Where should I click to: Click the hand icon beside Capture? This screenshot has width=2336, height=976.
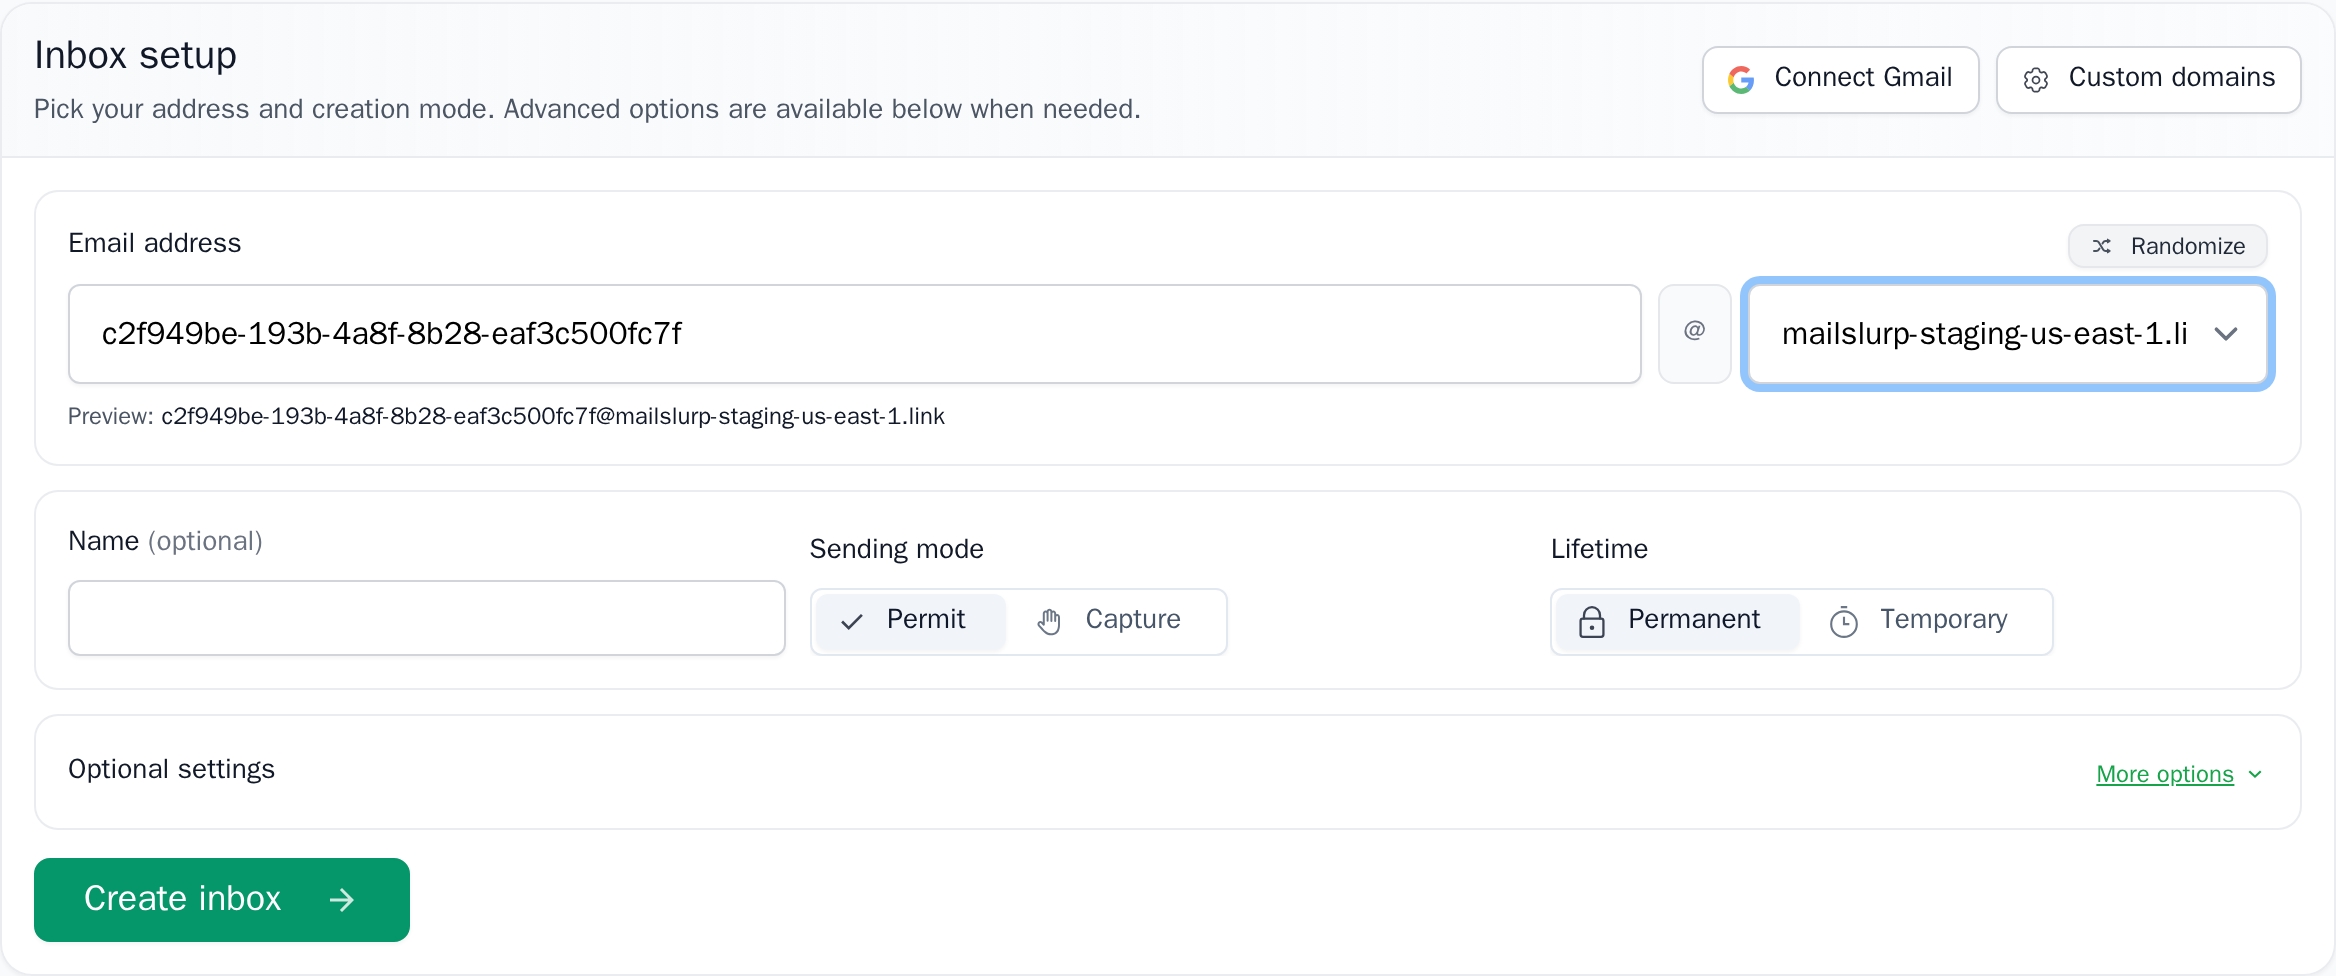[1049, 622]
